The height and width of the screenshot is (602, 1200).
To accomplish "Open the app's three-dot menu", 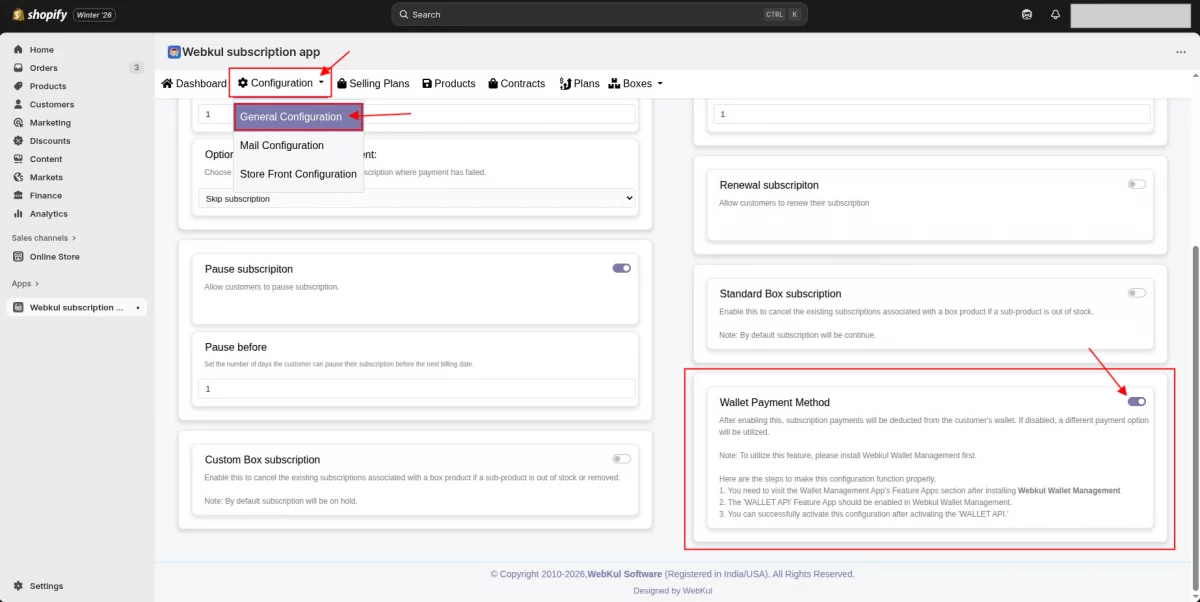I will (1181, 52).
